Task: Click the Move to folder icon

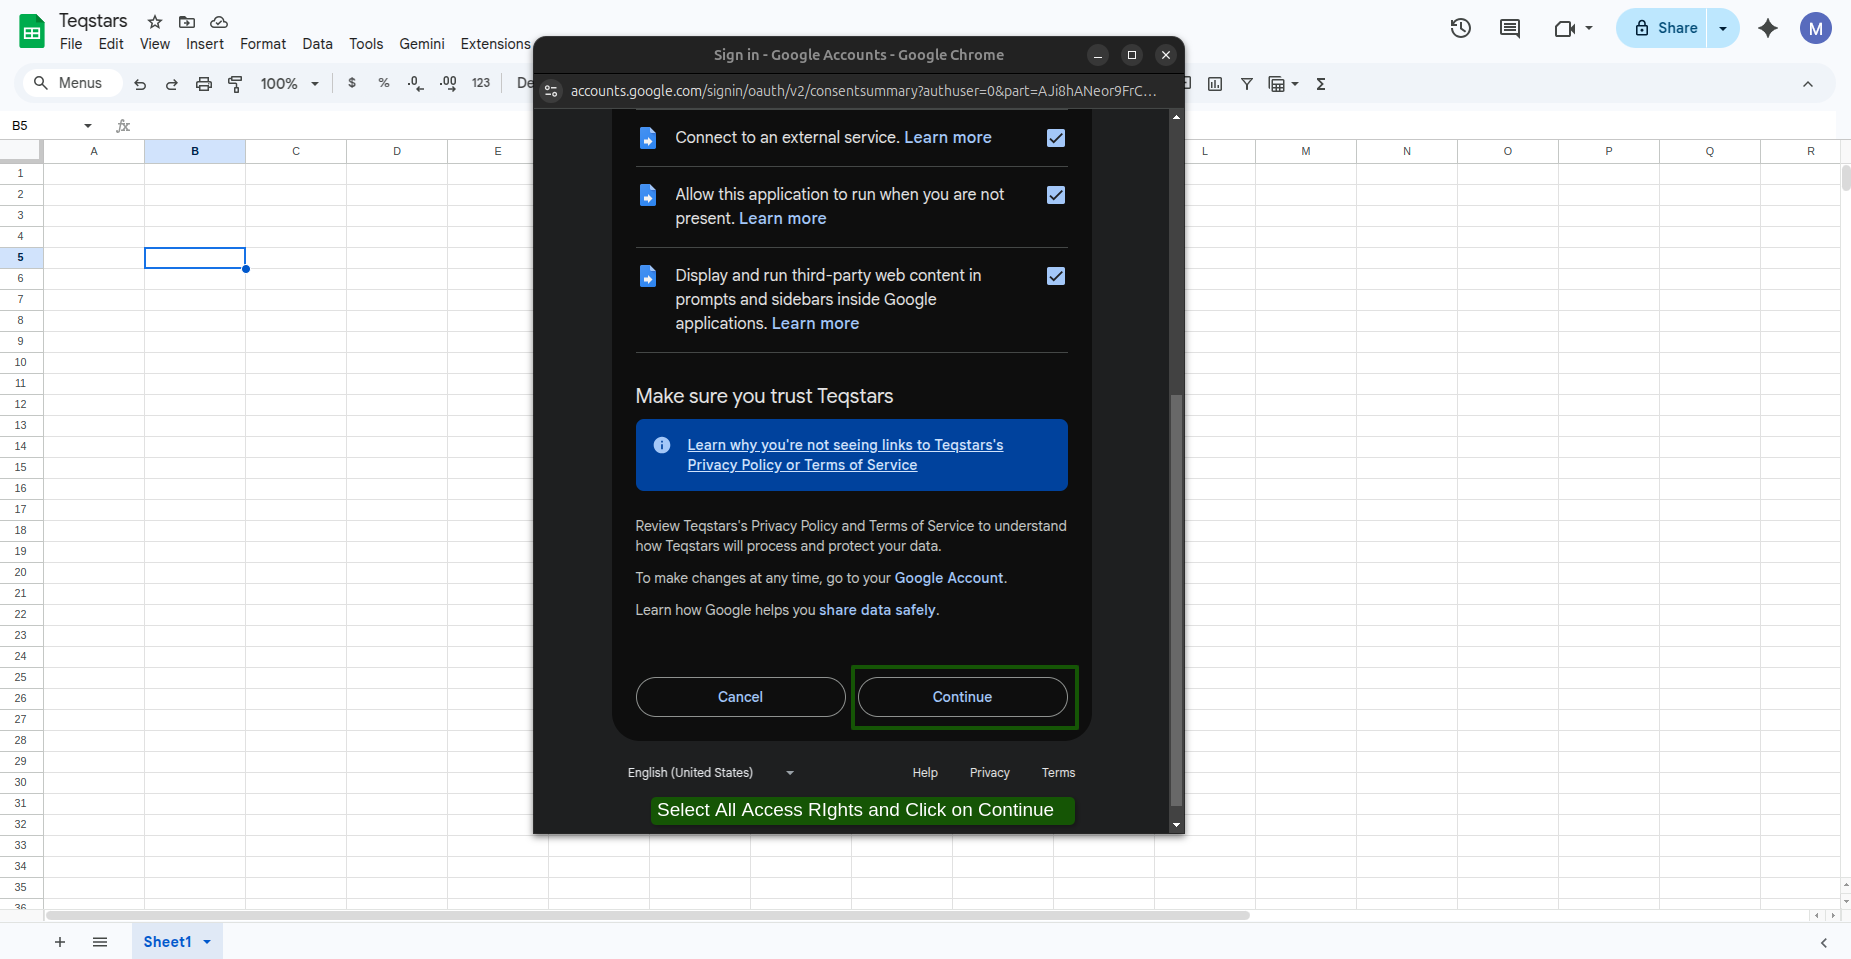Action: (187, 22)
